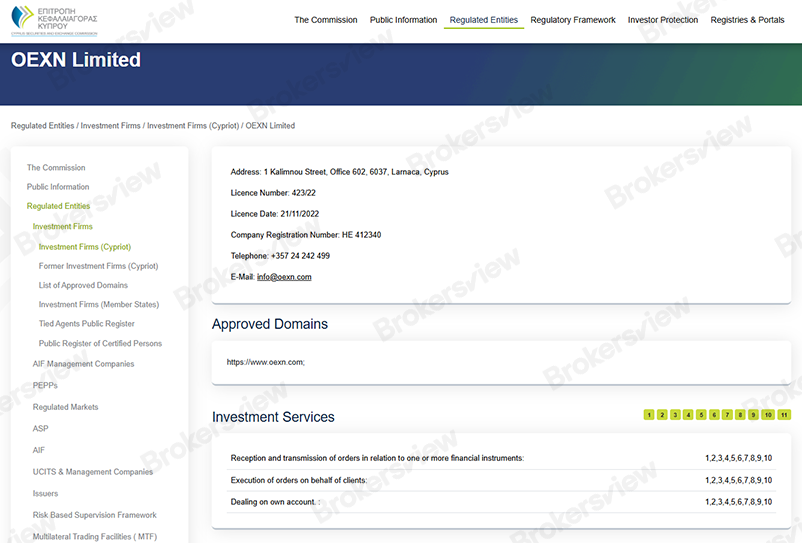Open Risk Based Supervision Framework sidebar item

tap(95, 515)
